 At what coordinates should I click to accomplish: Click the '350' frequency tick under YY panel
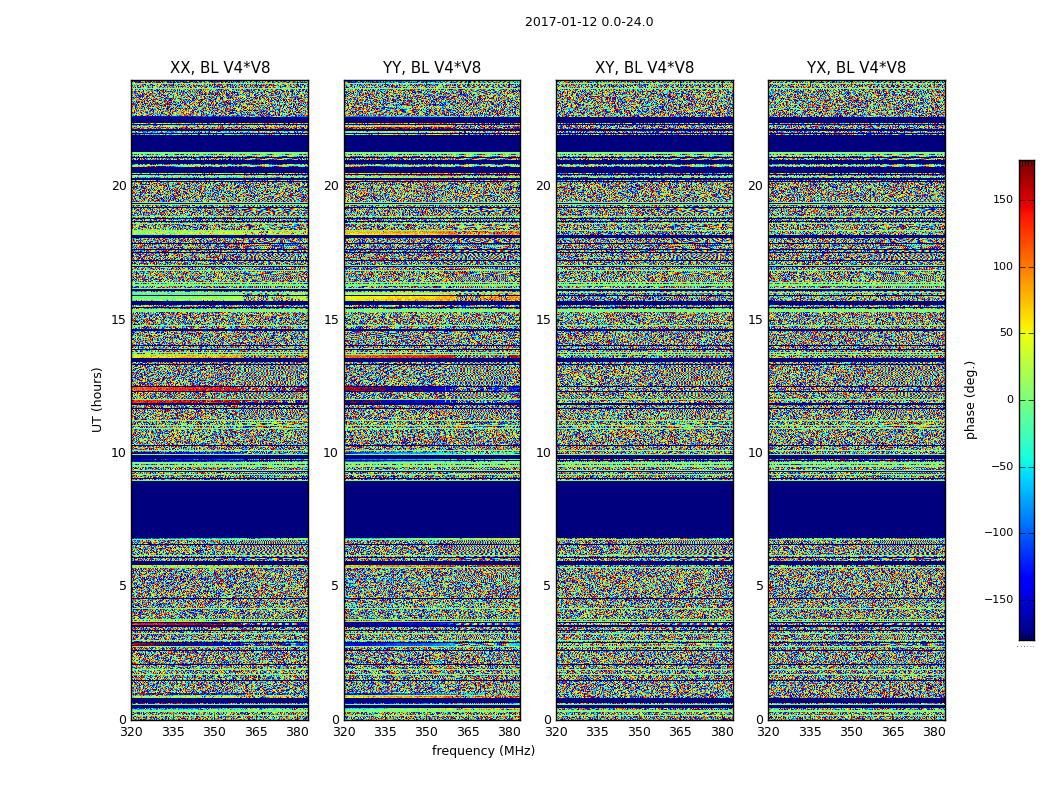(427, 732)
